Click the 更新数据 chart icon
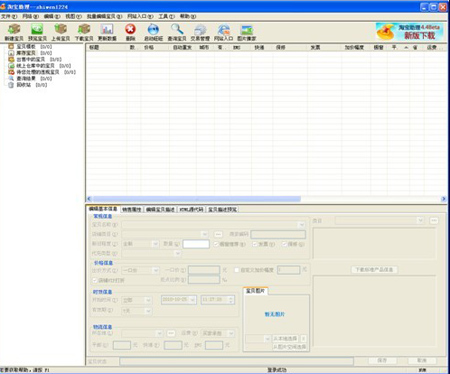 (x=107, y=33)
